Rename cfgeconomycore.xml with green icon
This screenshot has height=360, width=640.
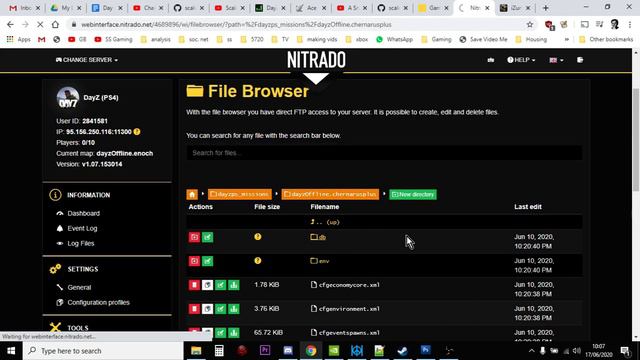point(220,285)
